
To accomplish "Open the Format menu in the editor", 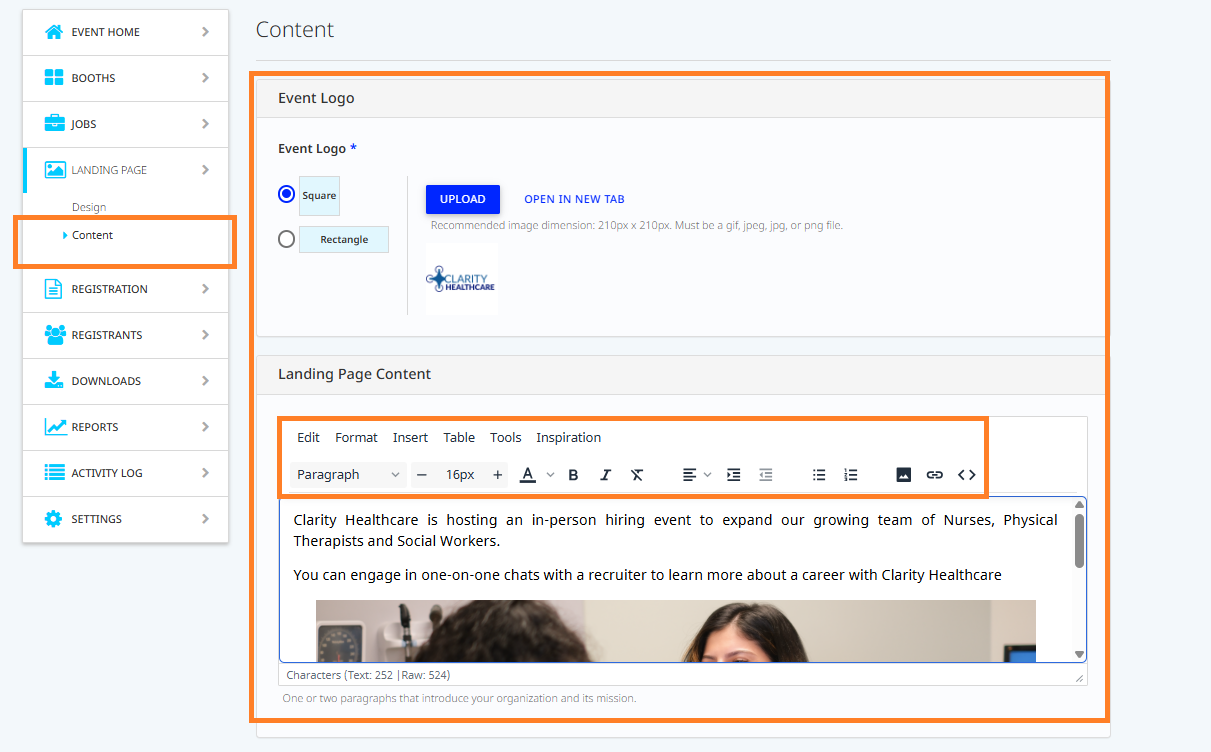I will 356,438.
